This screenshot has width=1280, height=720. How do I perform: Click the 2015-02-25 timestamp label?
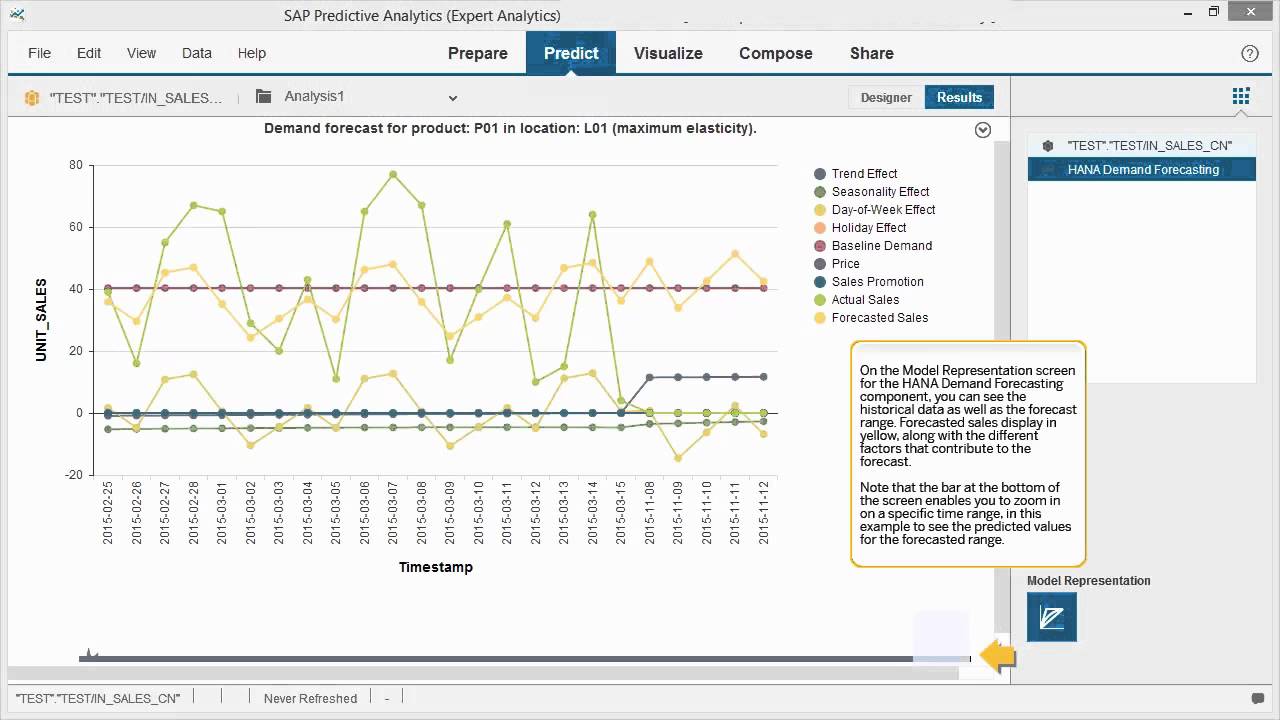pyautogui.click(x=108, y=511)
